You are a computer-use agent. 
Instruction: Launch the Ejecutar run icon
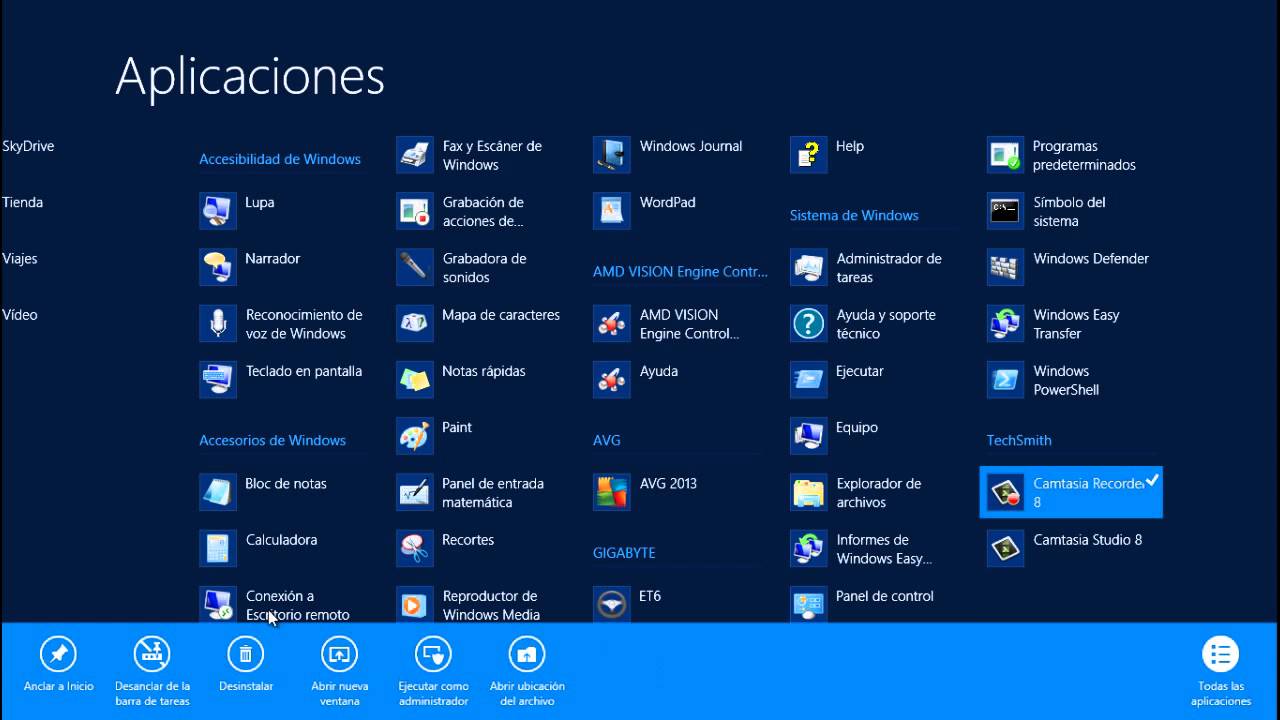pos(809,380)
